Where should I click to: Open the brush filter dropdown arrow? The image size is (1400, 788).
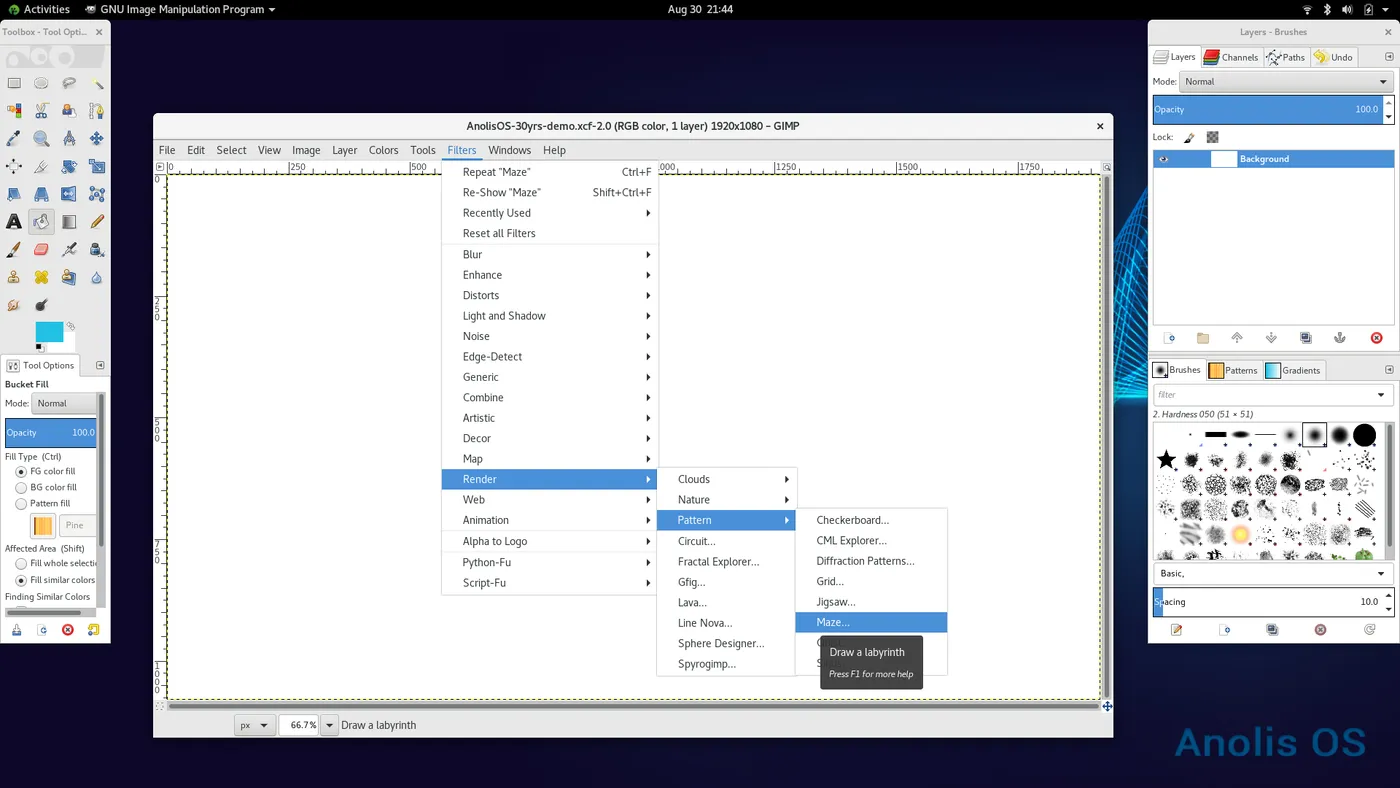[x=1381, y=395]
